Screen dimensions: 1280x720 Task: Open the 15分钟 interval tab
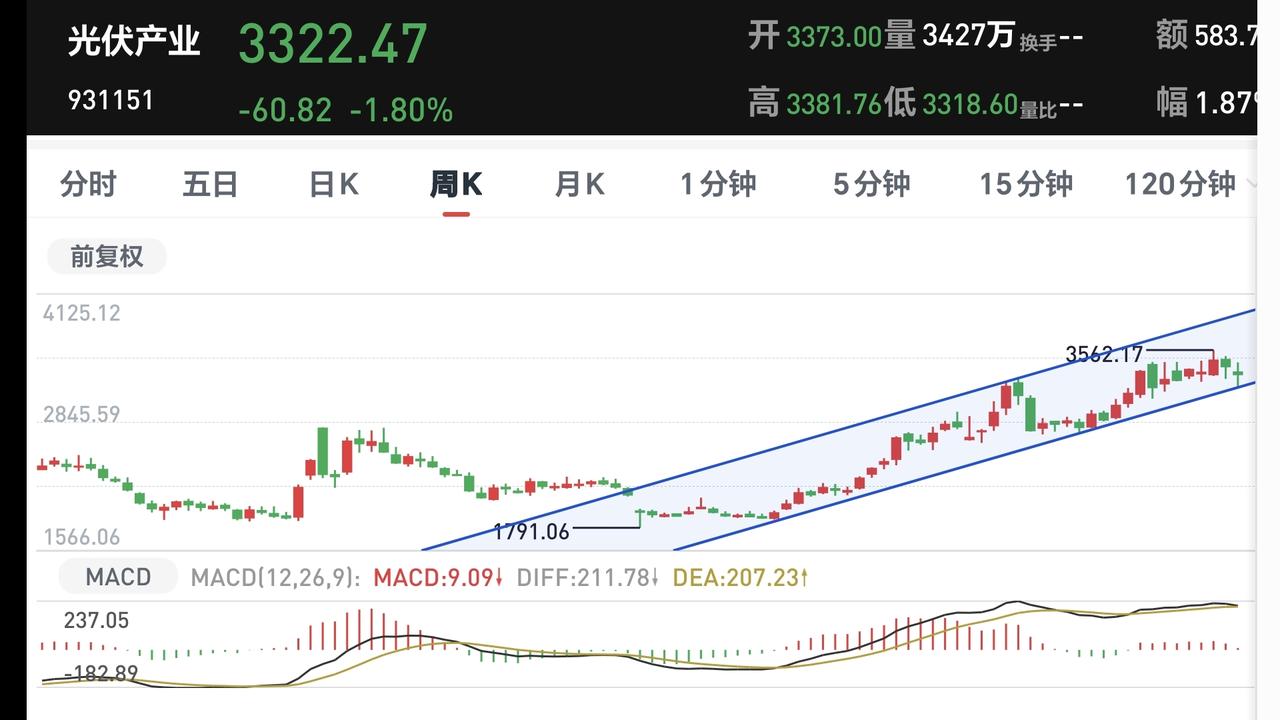tap(1025, 184)
